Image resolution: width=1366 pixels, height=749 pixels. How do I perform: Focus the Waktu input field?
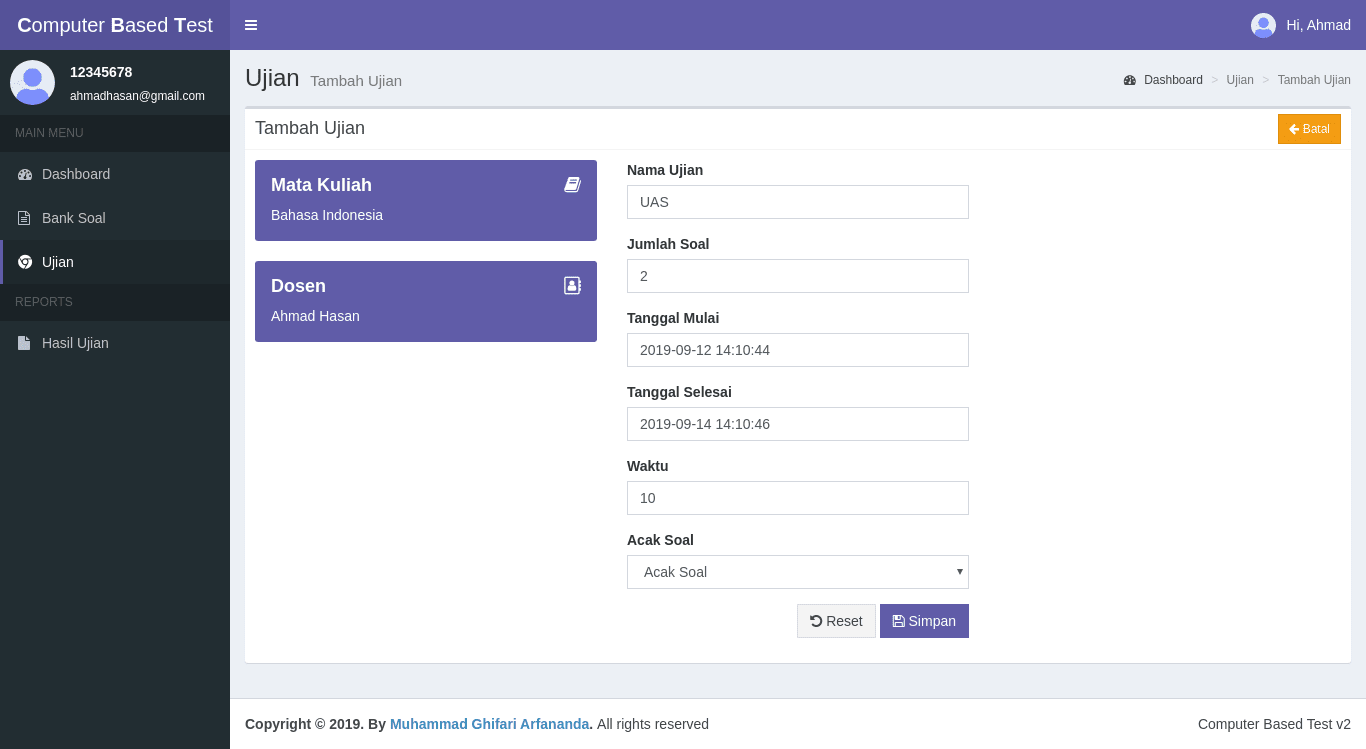click(798, 498)
